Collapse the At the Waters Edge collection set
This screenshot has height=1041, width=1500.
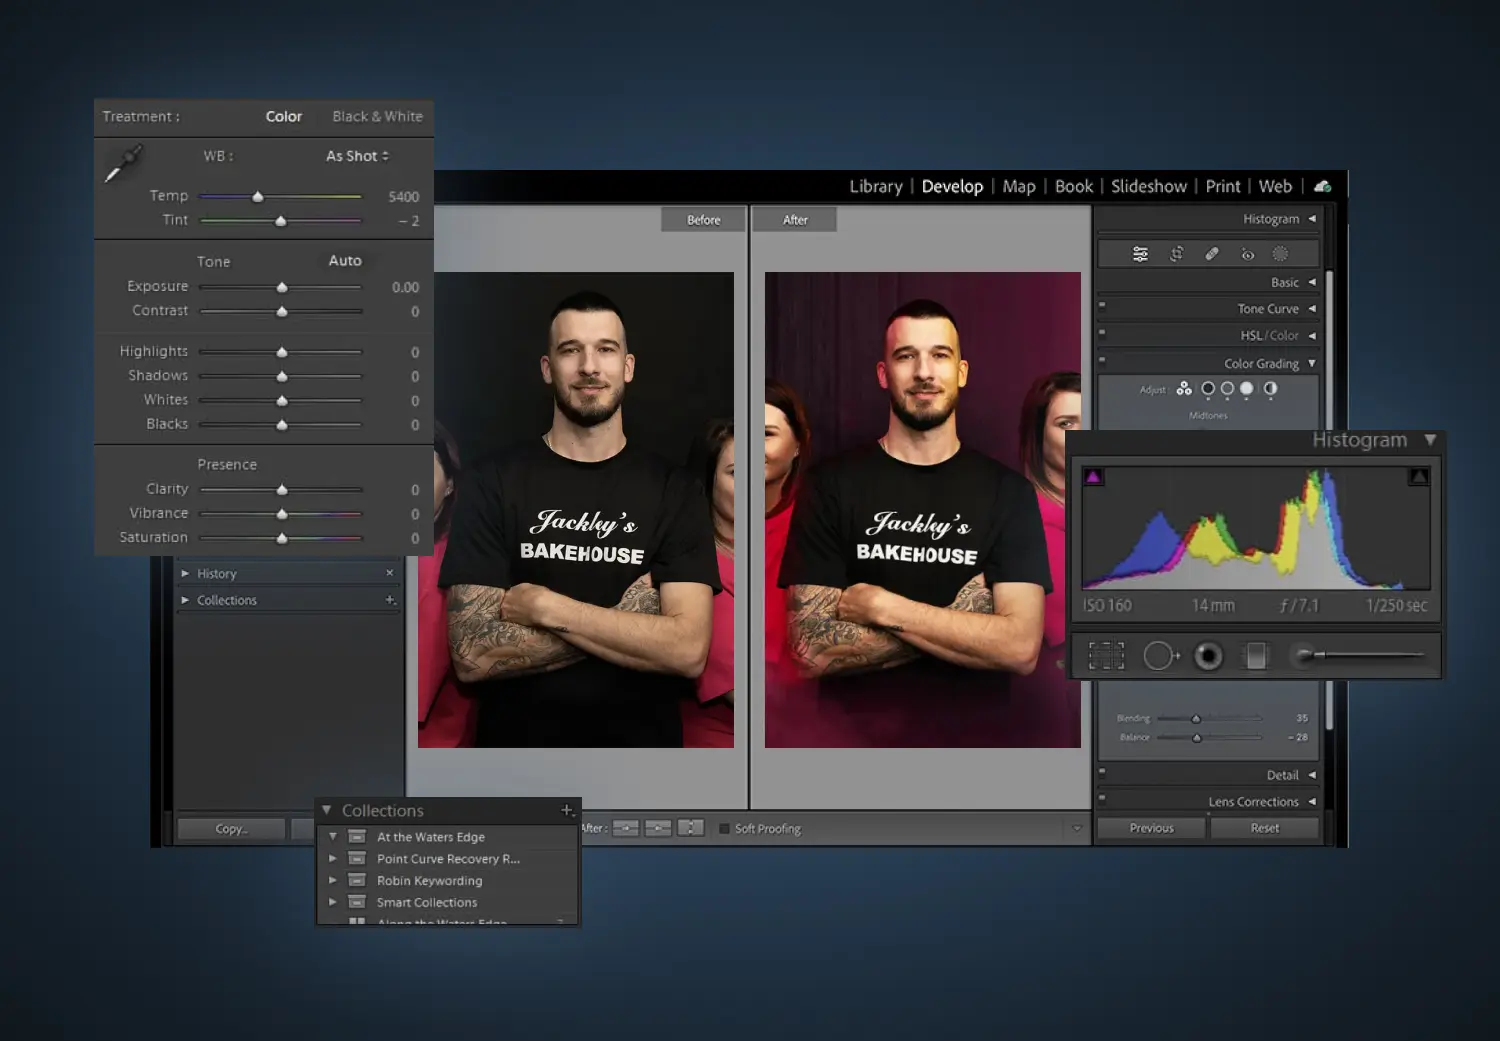pyautogui.click(x=333, y=837)
